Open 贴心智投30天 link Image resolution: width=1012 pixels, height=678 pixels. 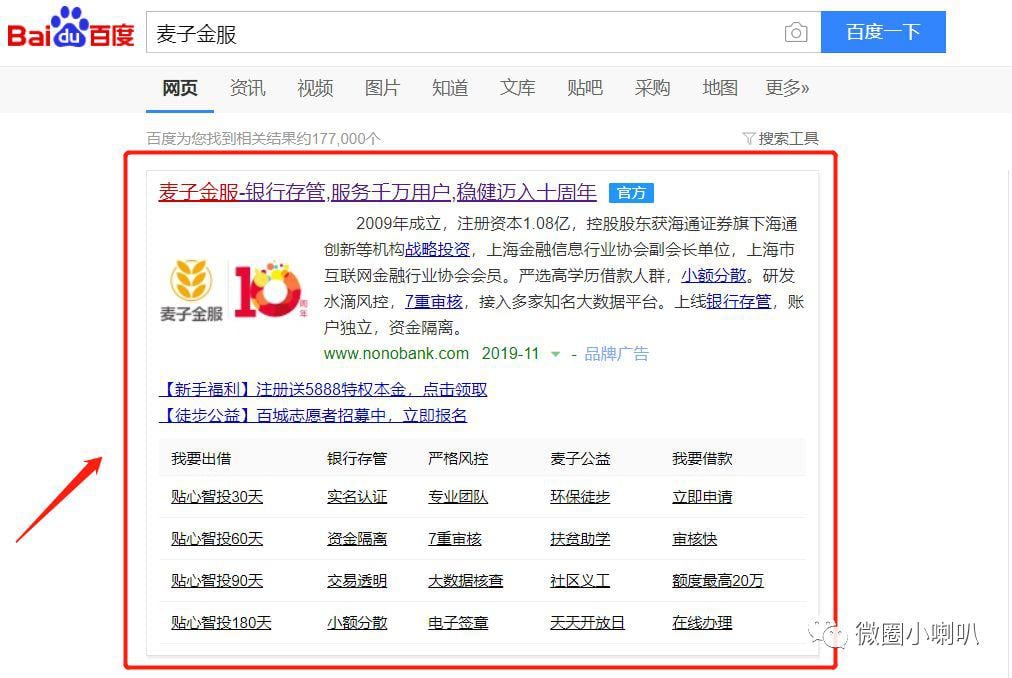coord(217,497)
